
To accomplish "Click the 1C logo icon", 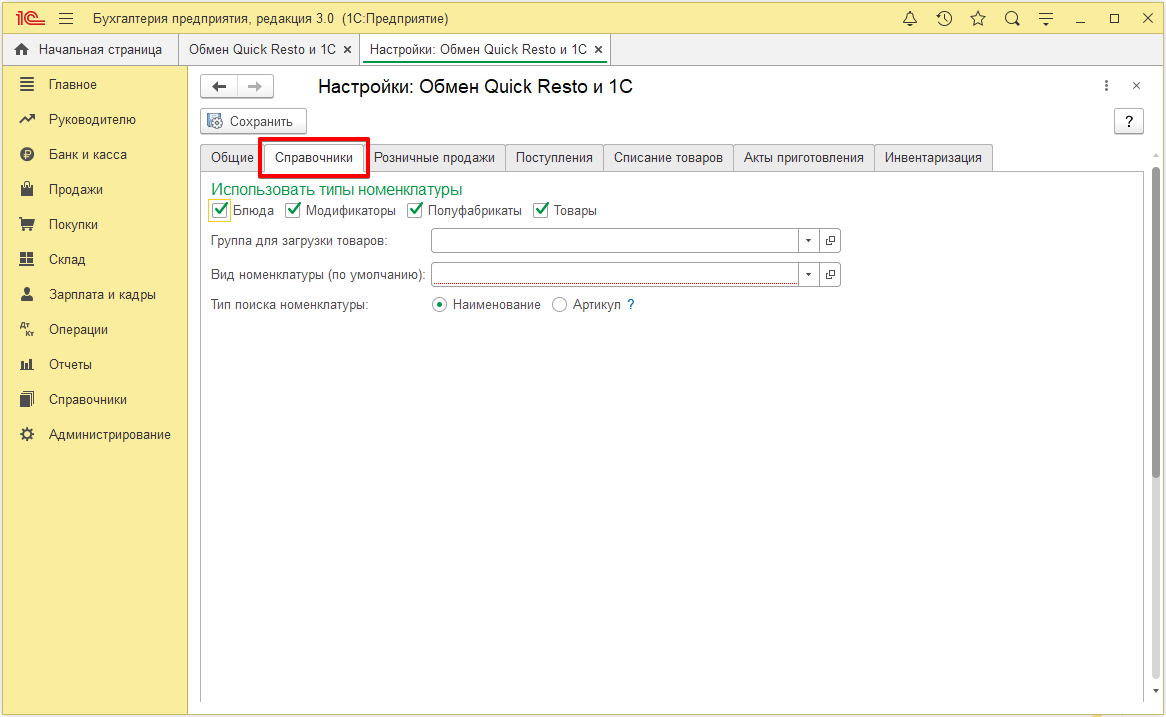I will click(x=30, y=19).
